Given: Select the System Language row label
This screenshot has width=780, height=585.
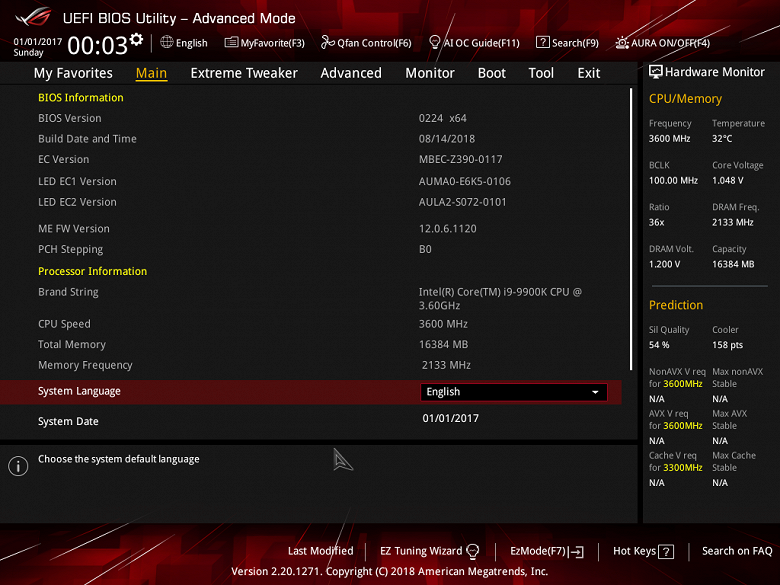Looking at the screenshot, I should [x=79, y=391].
